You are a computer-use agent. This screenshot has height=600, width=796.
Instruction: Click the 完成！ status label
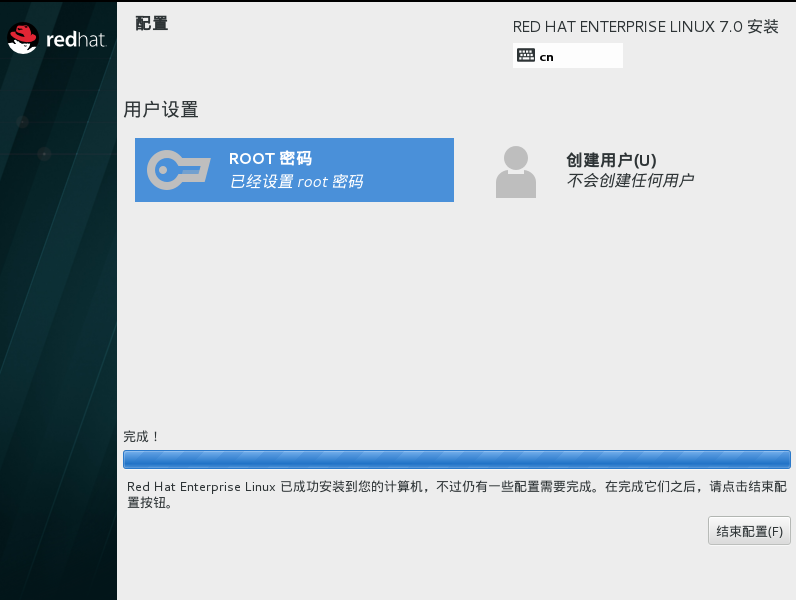point(142,437)
